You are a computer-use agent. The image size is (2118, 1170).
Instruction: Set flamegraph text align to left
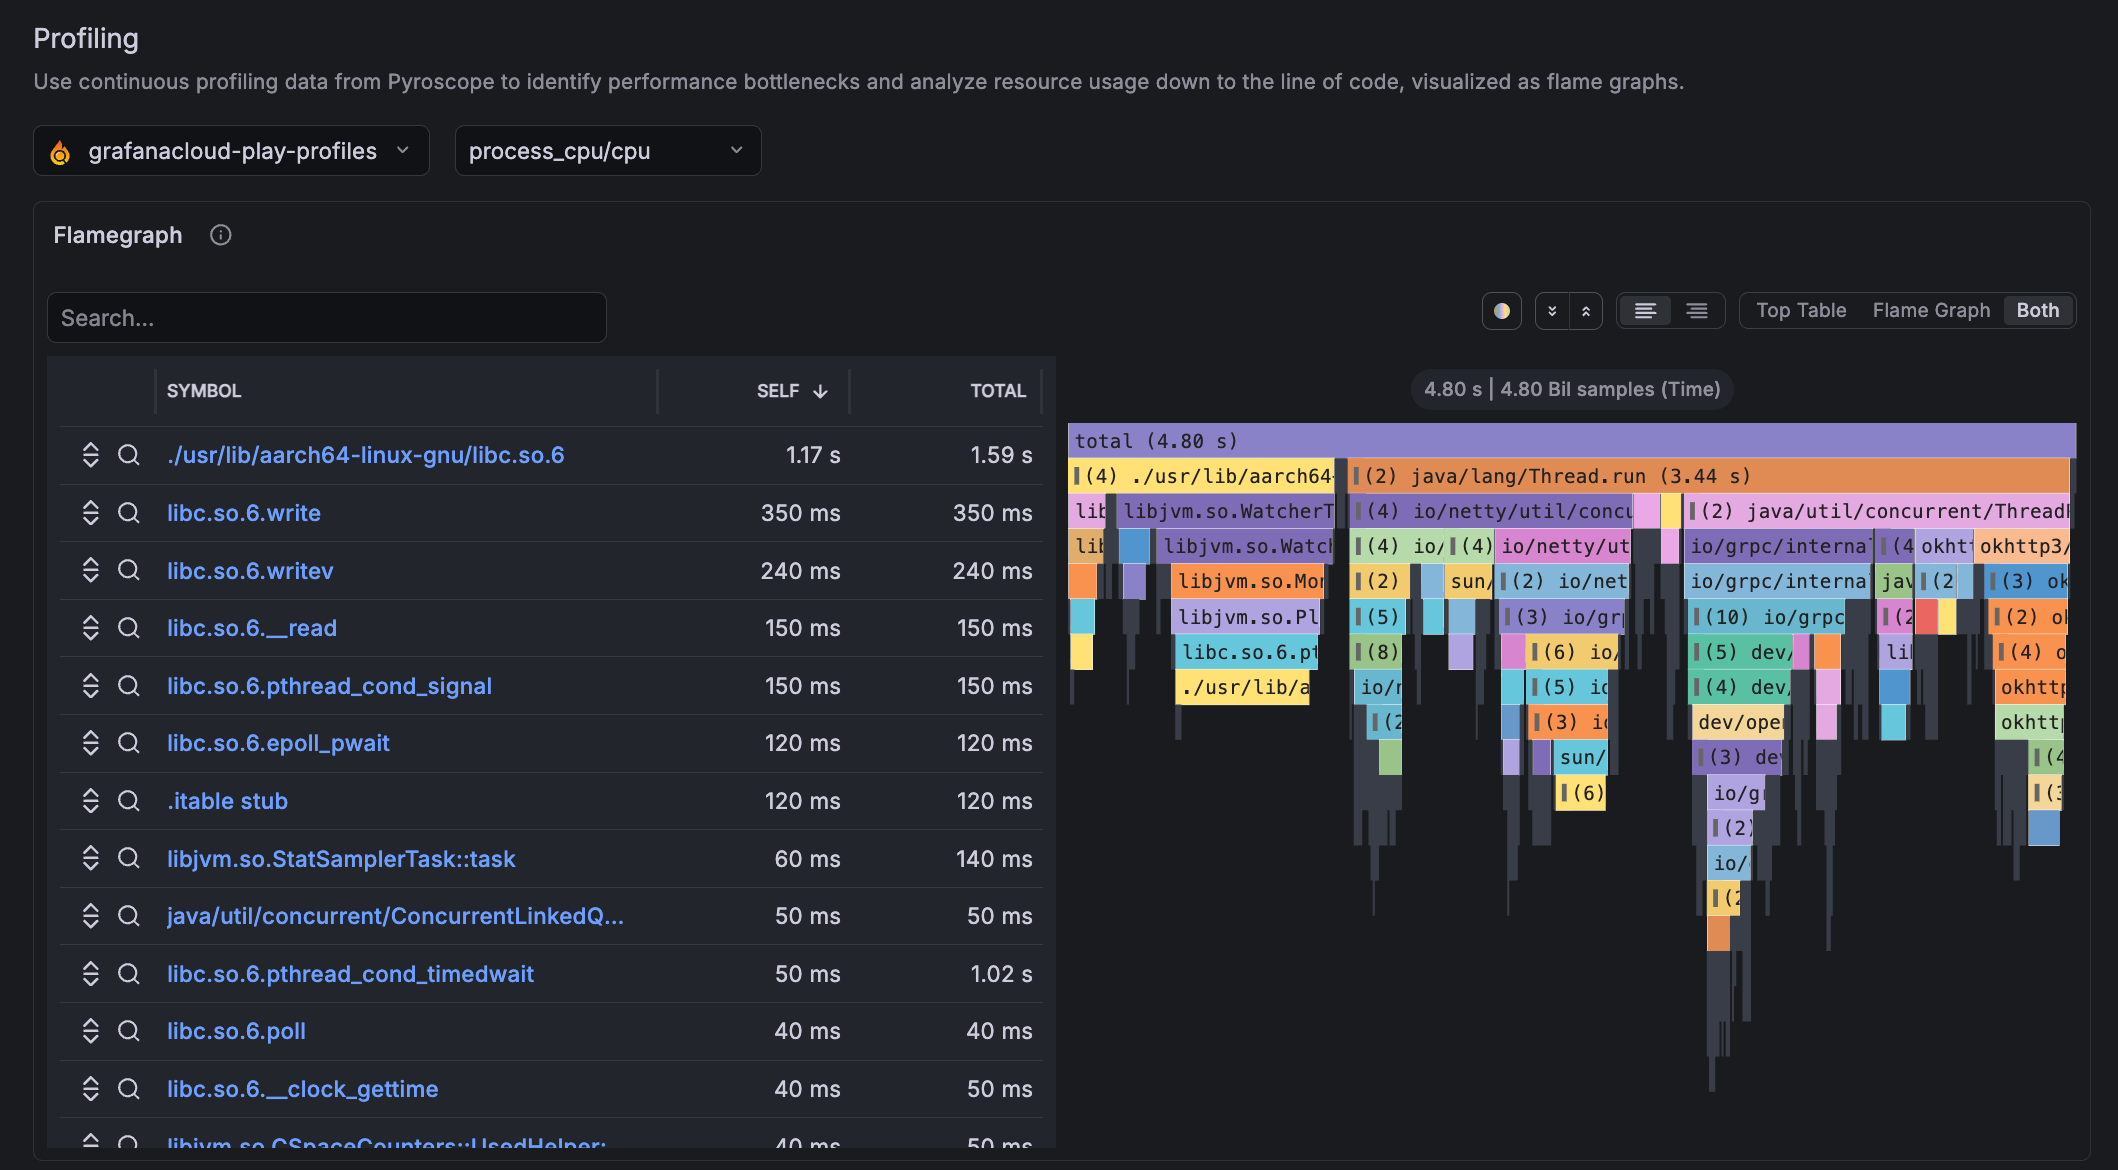[1645, 311]
